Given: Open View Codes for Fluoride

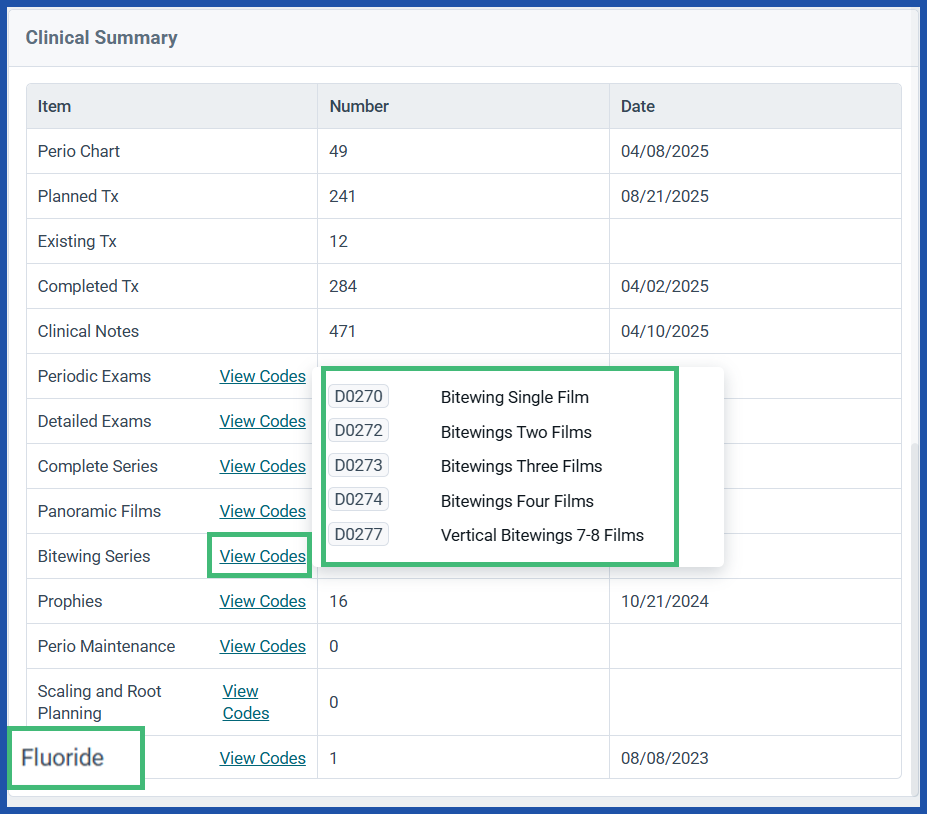Looking at the screenshot, I should click(x=262, y=758).
